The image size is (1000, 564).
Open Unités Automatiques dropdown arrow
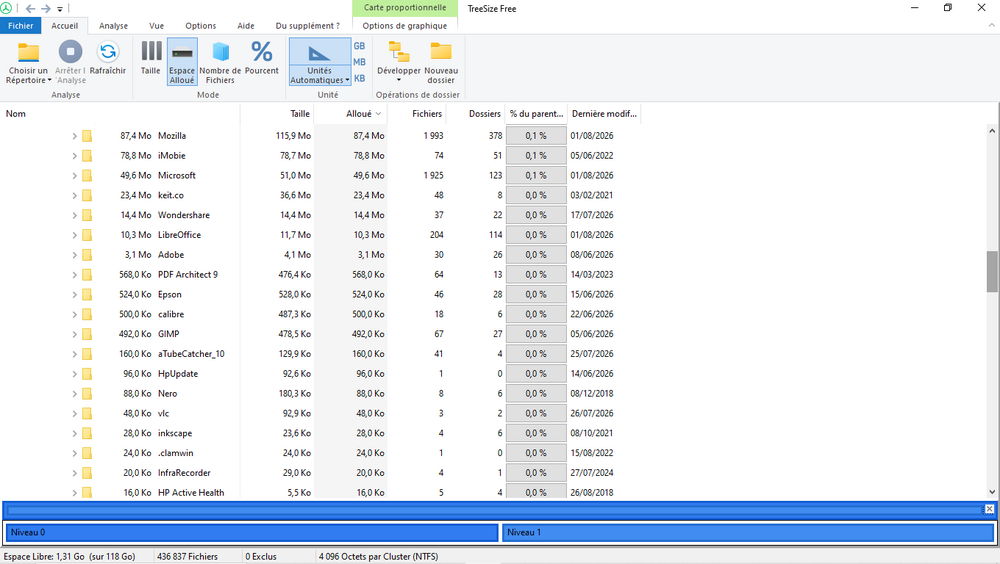(x=347, y=80)
